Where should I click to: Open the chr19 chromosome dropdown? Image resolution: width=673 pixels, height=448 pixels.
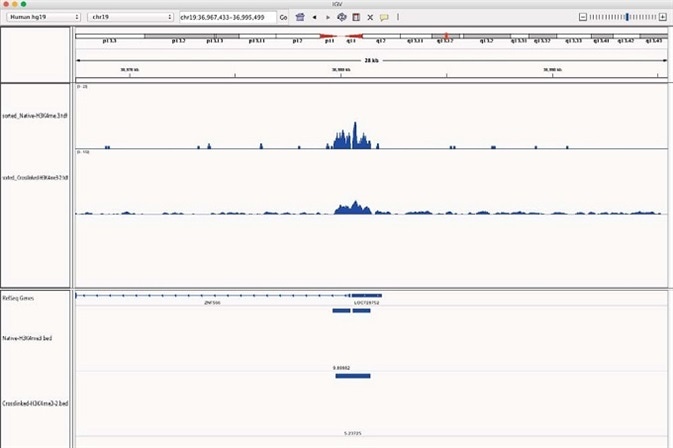130,17
